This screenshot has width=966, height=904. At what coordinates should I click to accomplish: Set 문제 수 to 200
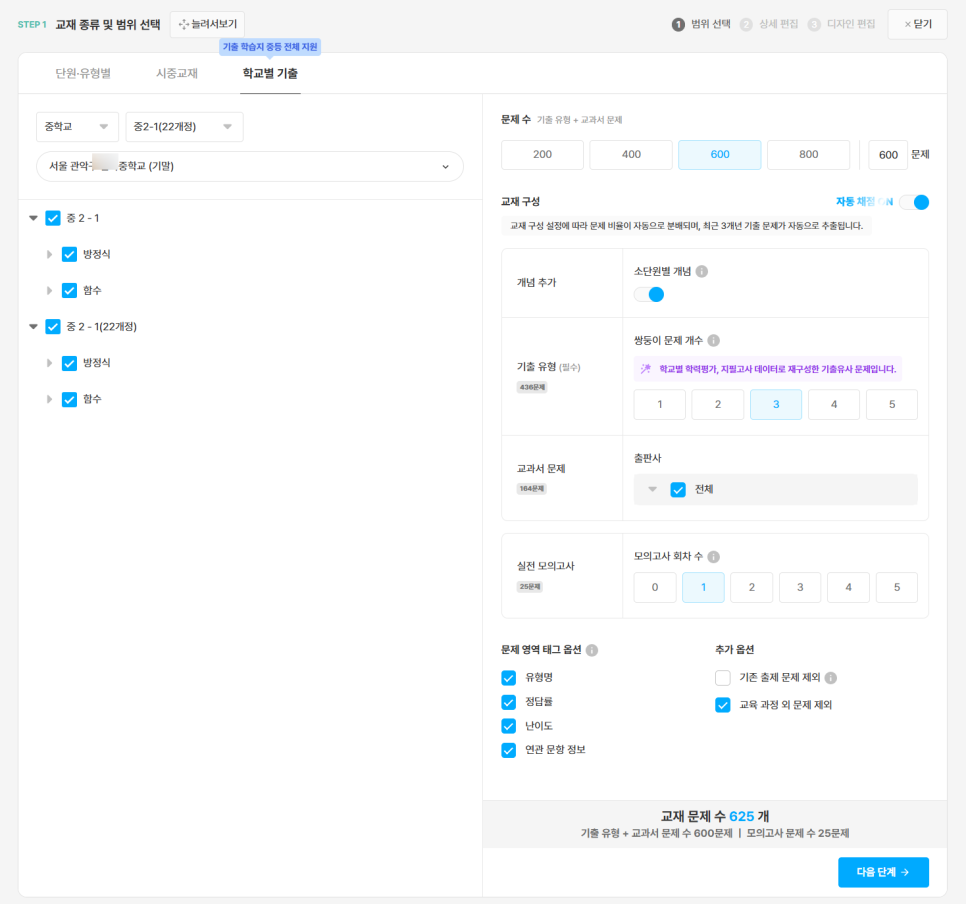pos(542,155)
